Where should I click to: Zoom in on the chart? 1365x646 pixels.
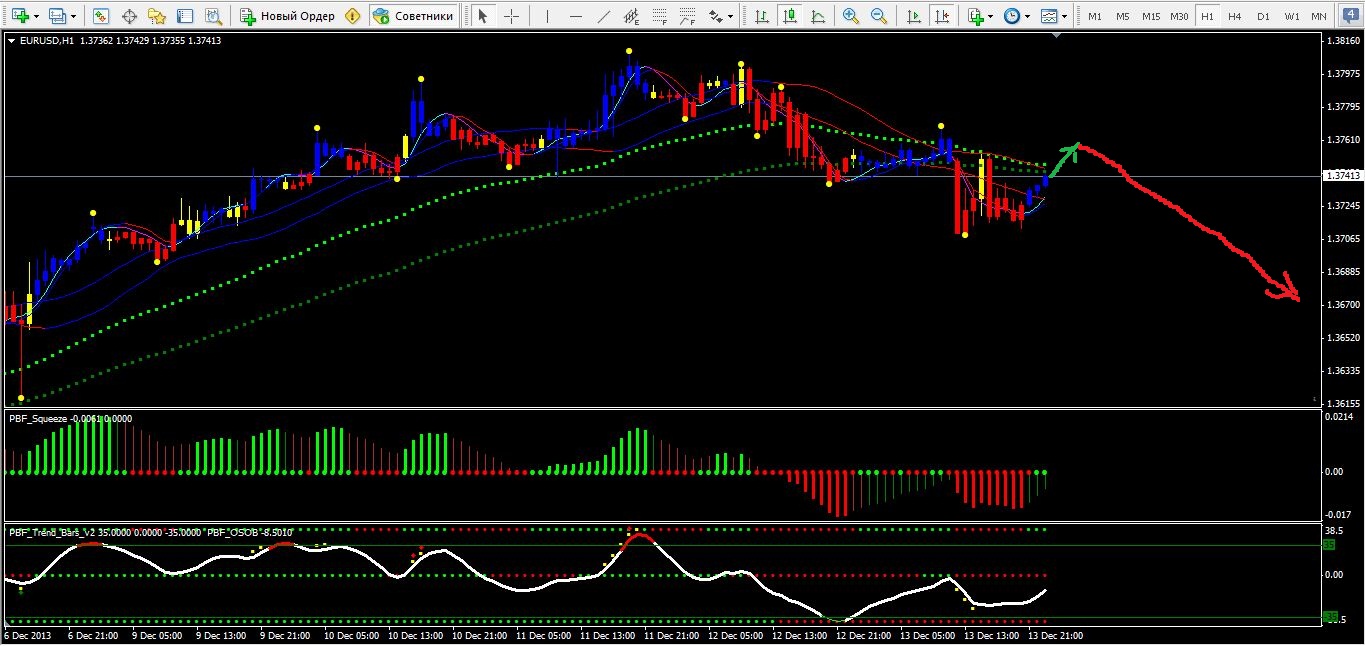[851, 16]
